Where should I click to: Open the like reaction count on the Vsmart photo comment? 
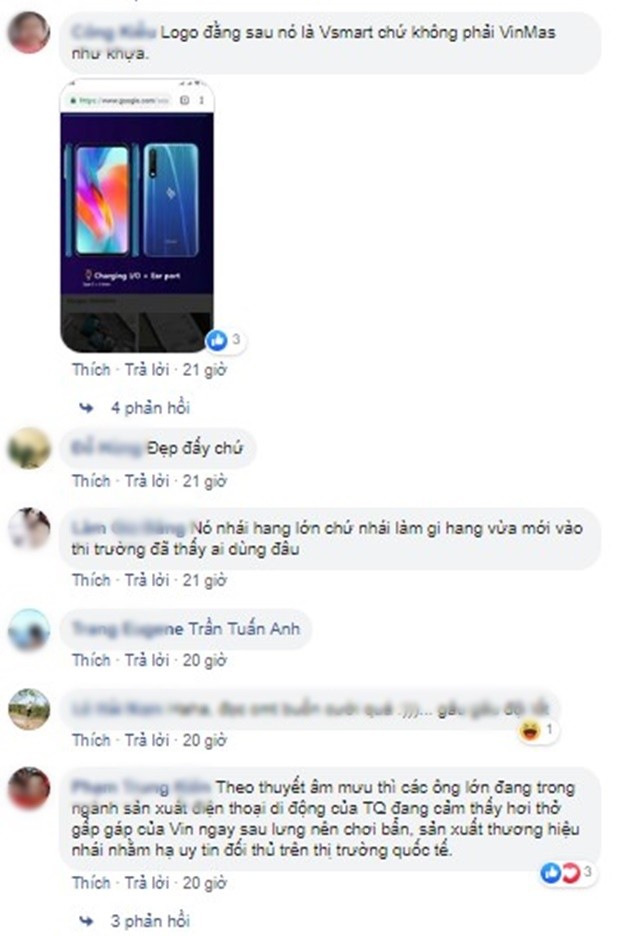coord(226,340)
